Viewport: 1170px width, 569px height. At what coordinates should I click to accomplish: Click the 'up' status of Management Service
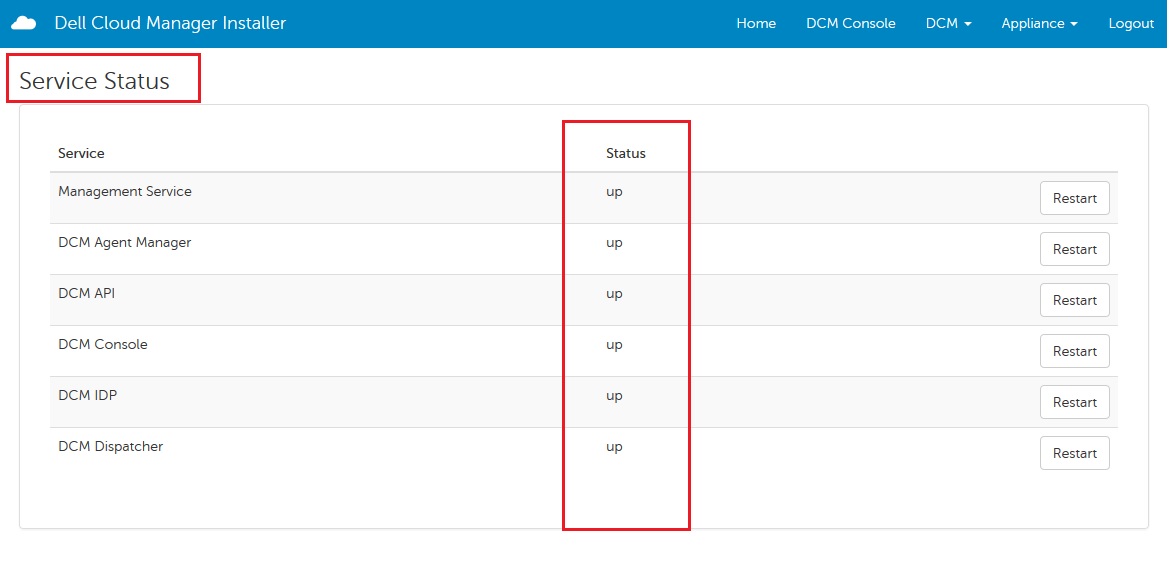point(614,192)
